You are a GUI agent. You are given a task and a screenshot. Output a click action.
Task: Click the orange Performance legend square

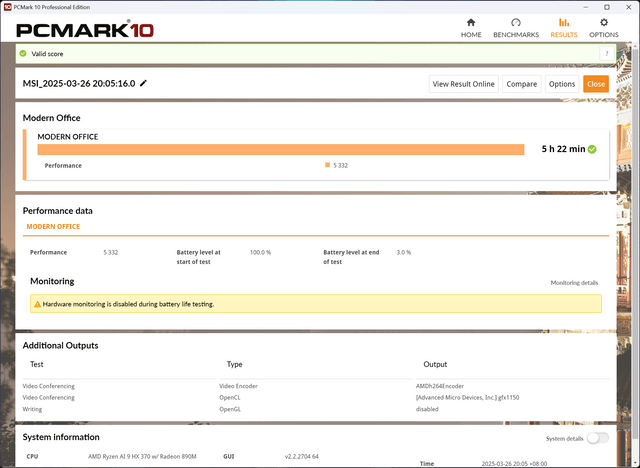(327, 165)
